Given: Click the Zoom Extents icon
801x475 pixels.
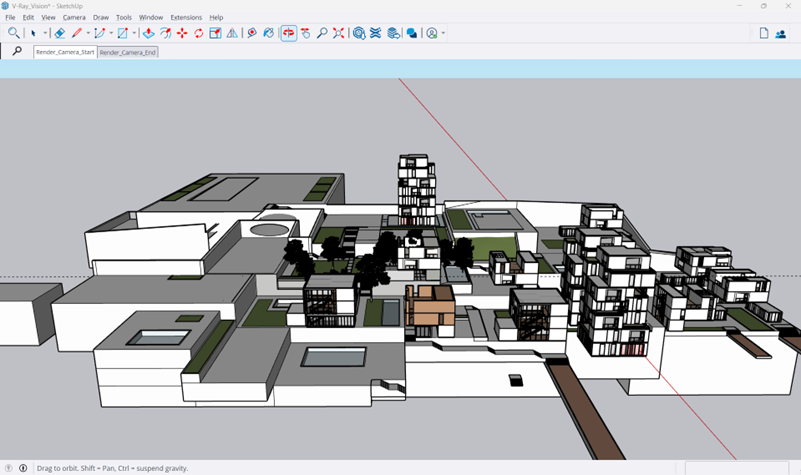Looking at the screenshot, I should pos(339,33).
